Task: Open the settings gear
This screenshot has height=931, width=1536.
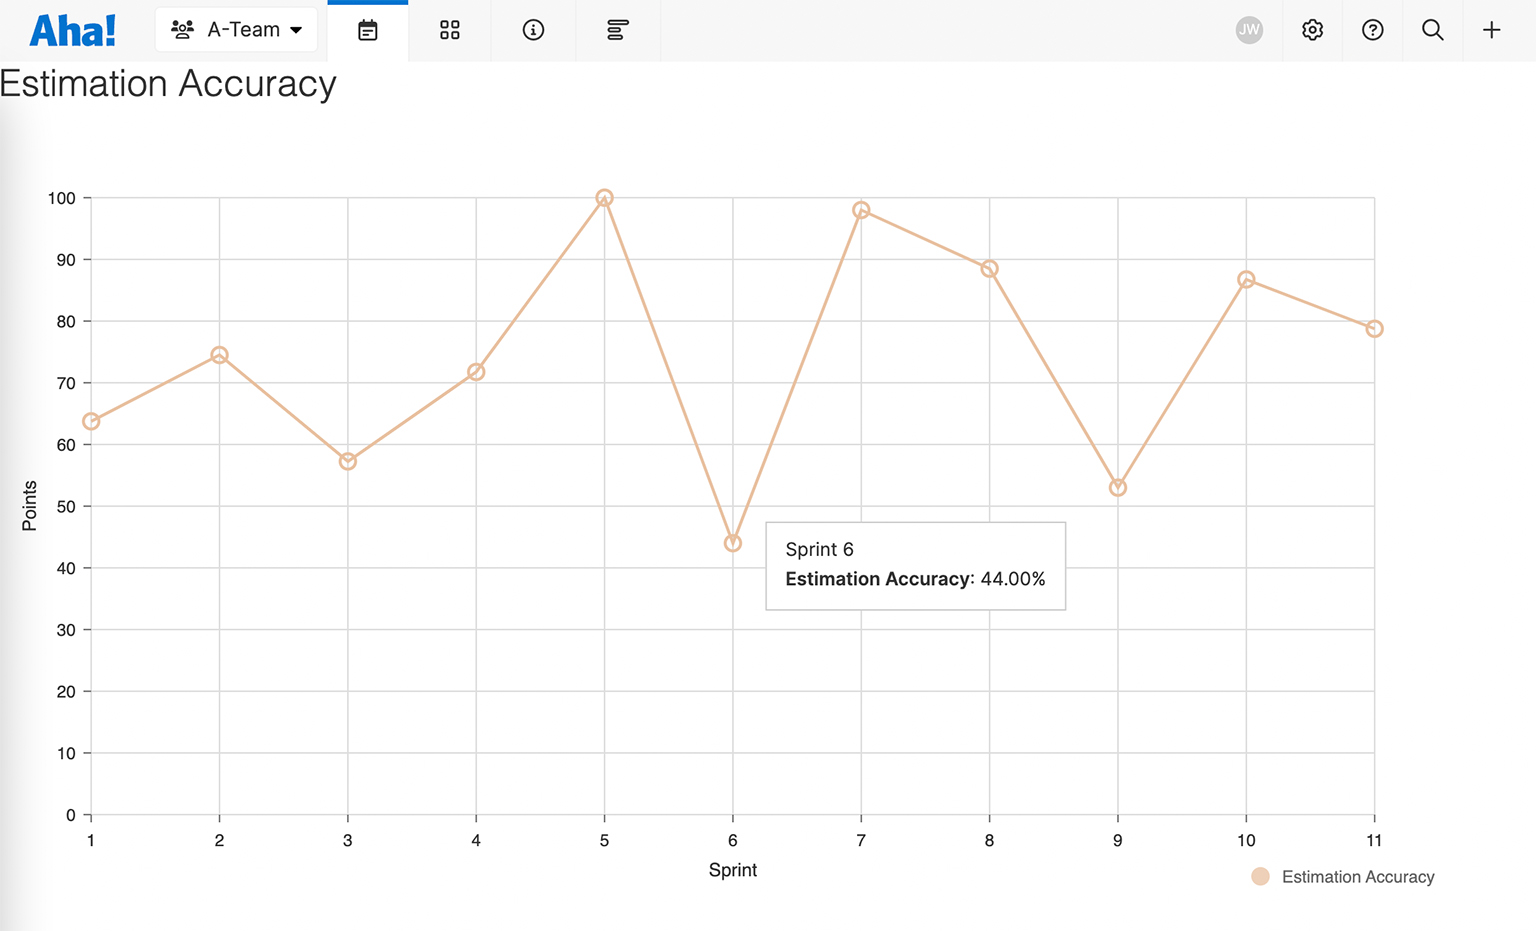Action: [x=1312, y=30]
